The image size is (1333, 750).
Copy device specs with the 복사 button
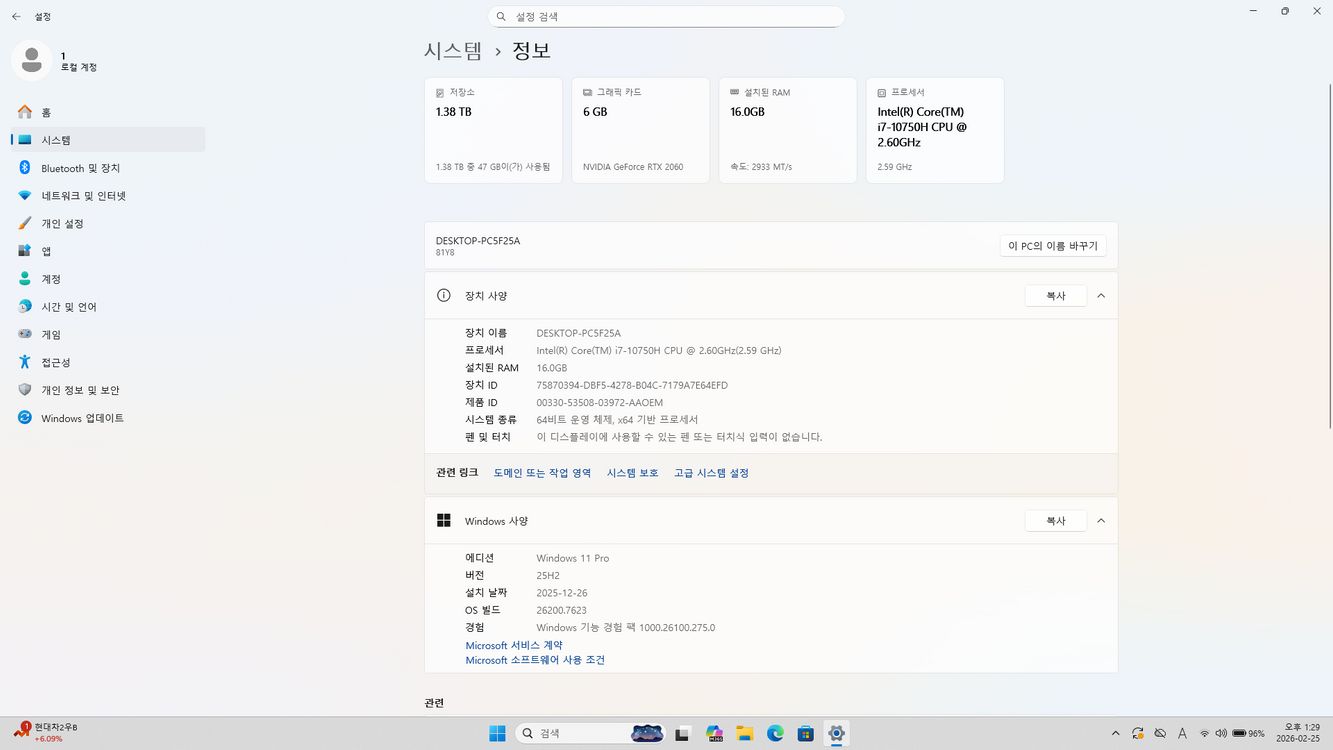click(x=1055, y=295)
